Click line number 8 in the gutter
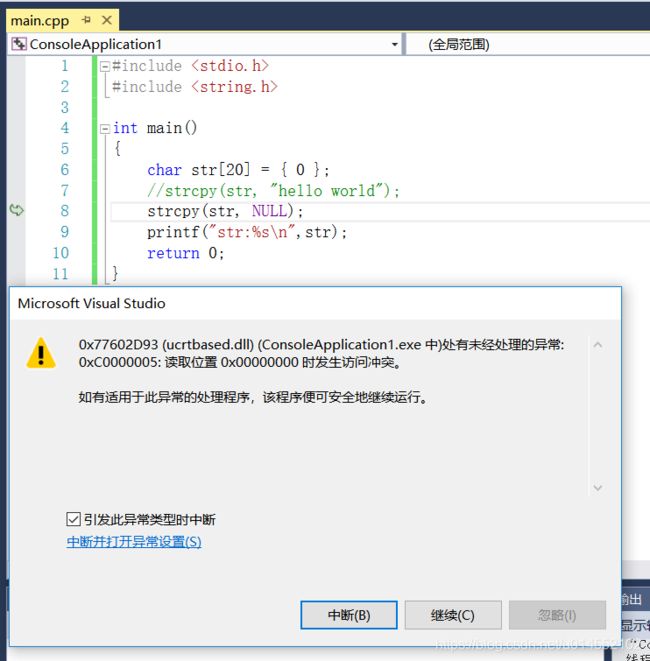This screenshot has width=650, height=661. click(64, 210)
